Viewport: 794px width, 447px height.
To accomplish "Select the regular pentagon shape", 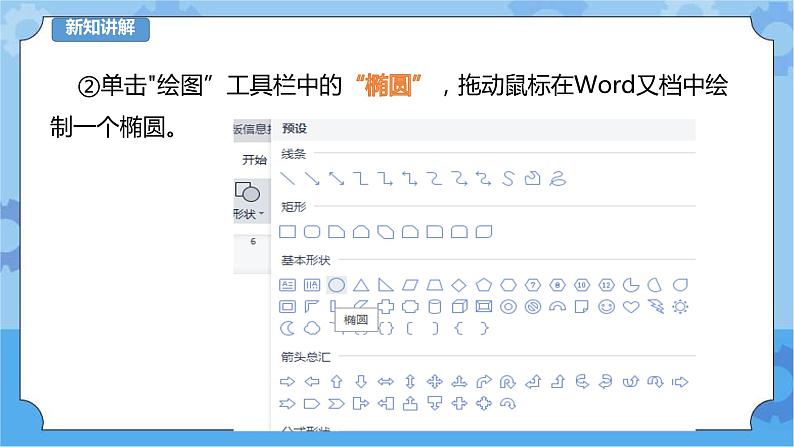I will pos(484,285).
